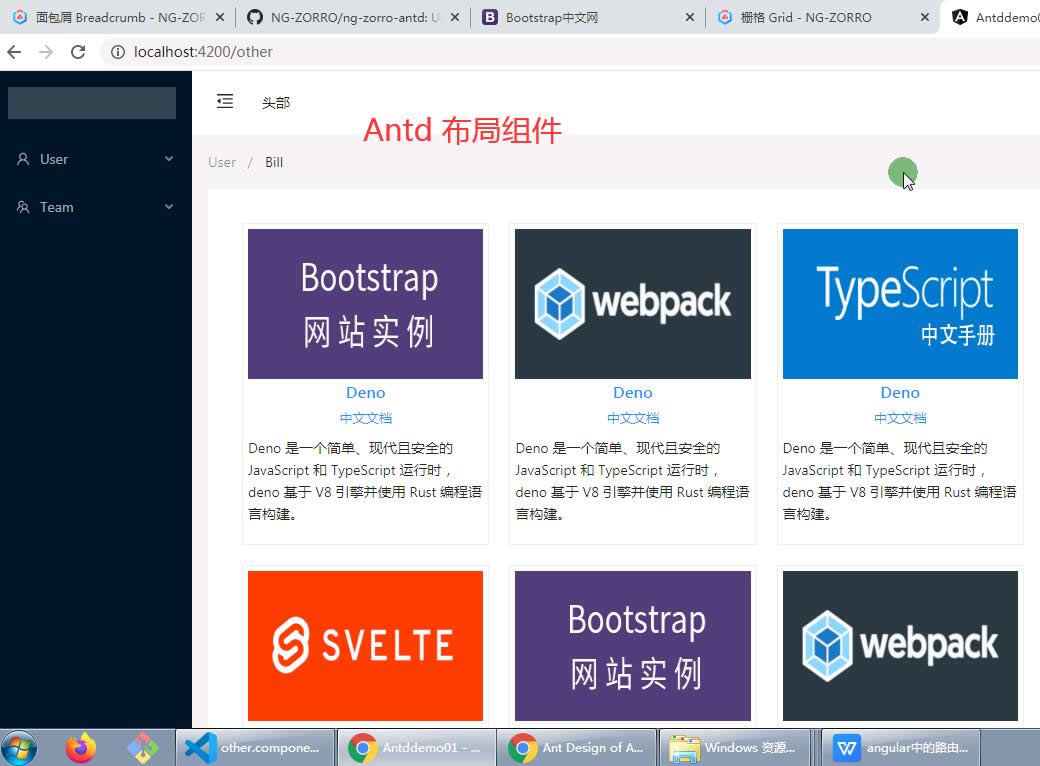Open Windows 资源 explorer taskbar item
This screenshot has width=1040, height=766.
pos(735,748)
